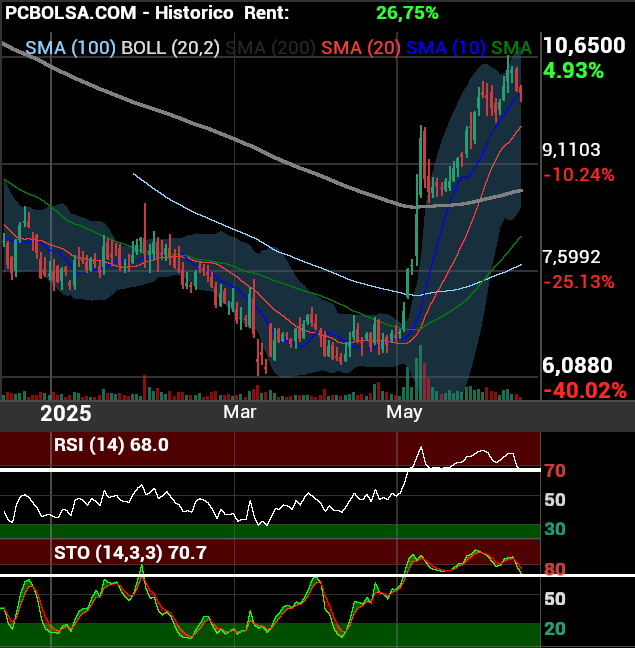Image resolution: width=635 pixels, height=648 pixels.
Task: Click the RSI (14) 68.0 indicator label
Action: (x=111, y=445)
